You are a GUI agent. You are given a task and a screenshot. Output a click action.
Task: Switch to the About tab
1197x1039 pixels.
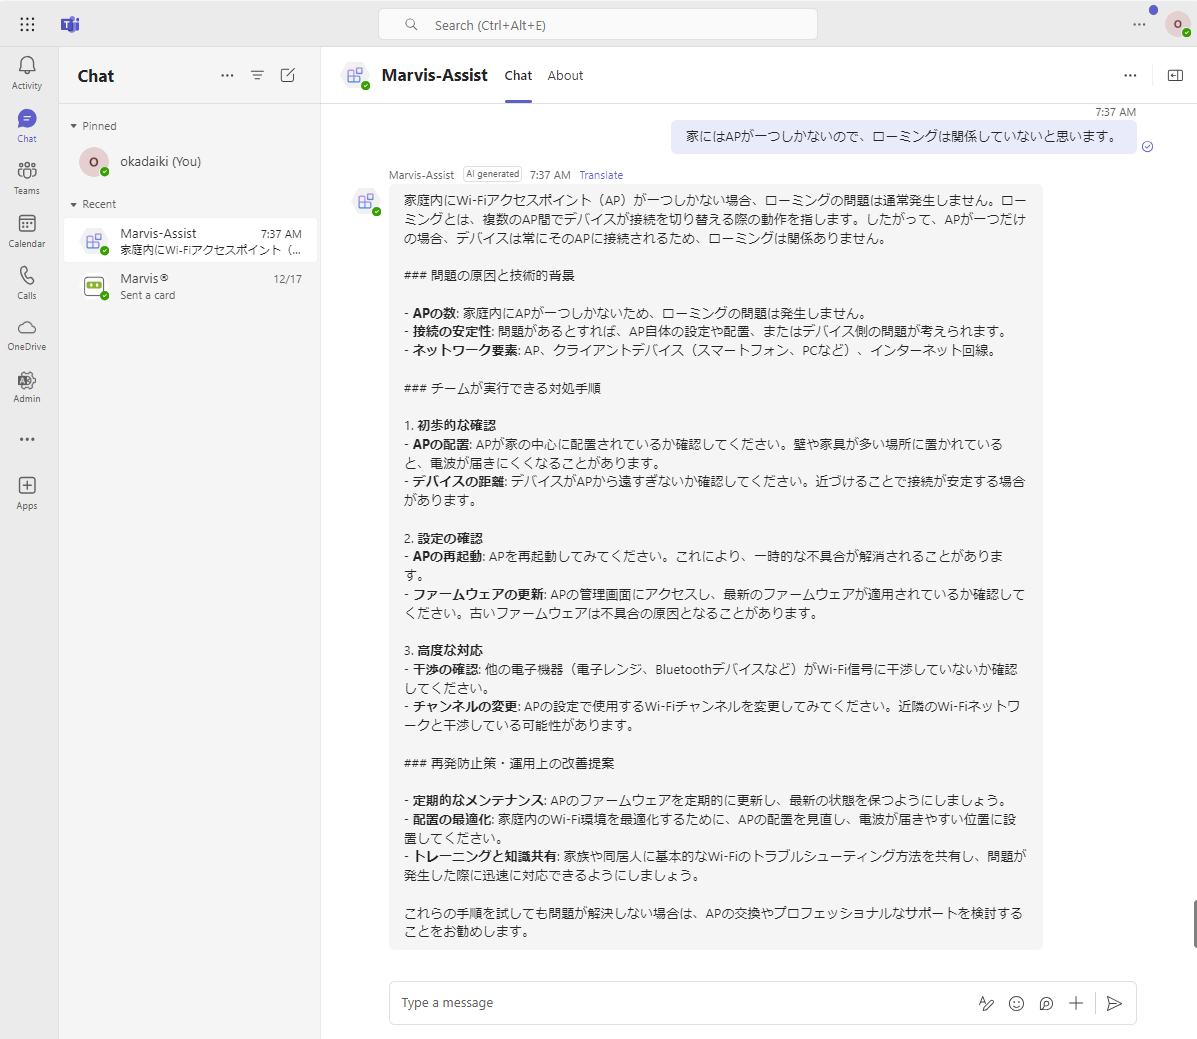(x=565, y=75)
